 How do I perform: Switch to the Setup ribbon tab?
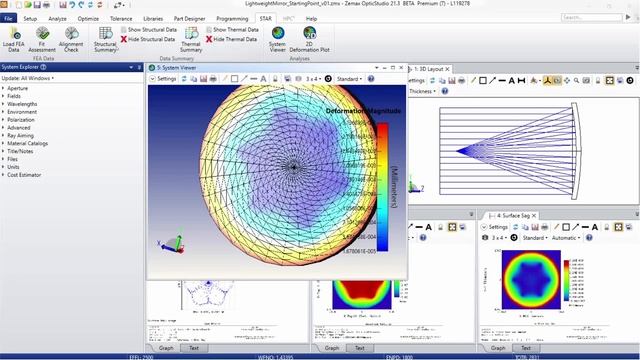tap(30, 18)
